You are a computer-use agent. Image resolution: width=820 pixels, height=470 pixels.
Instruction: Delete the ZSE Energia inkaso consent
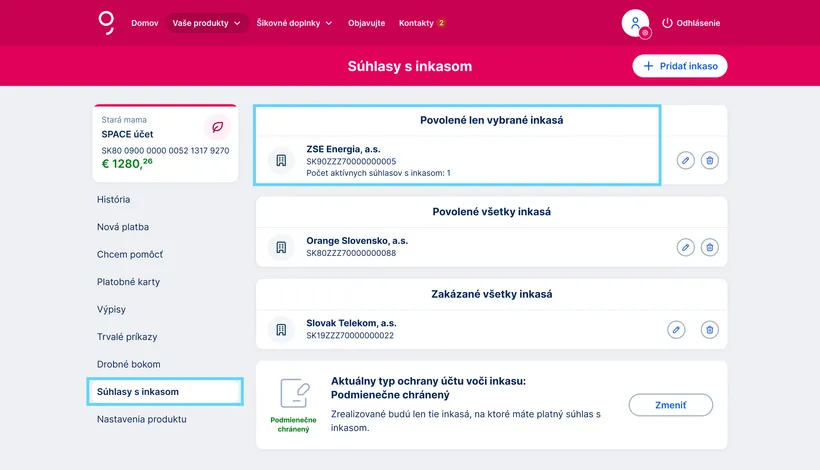coord(709,160)
